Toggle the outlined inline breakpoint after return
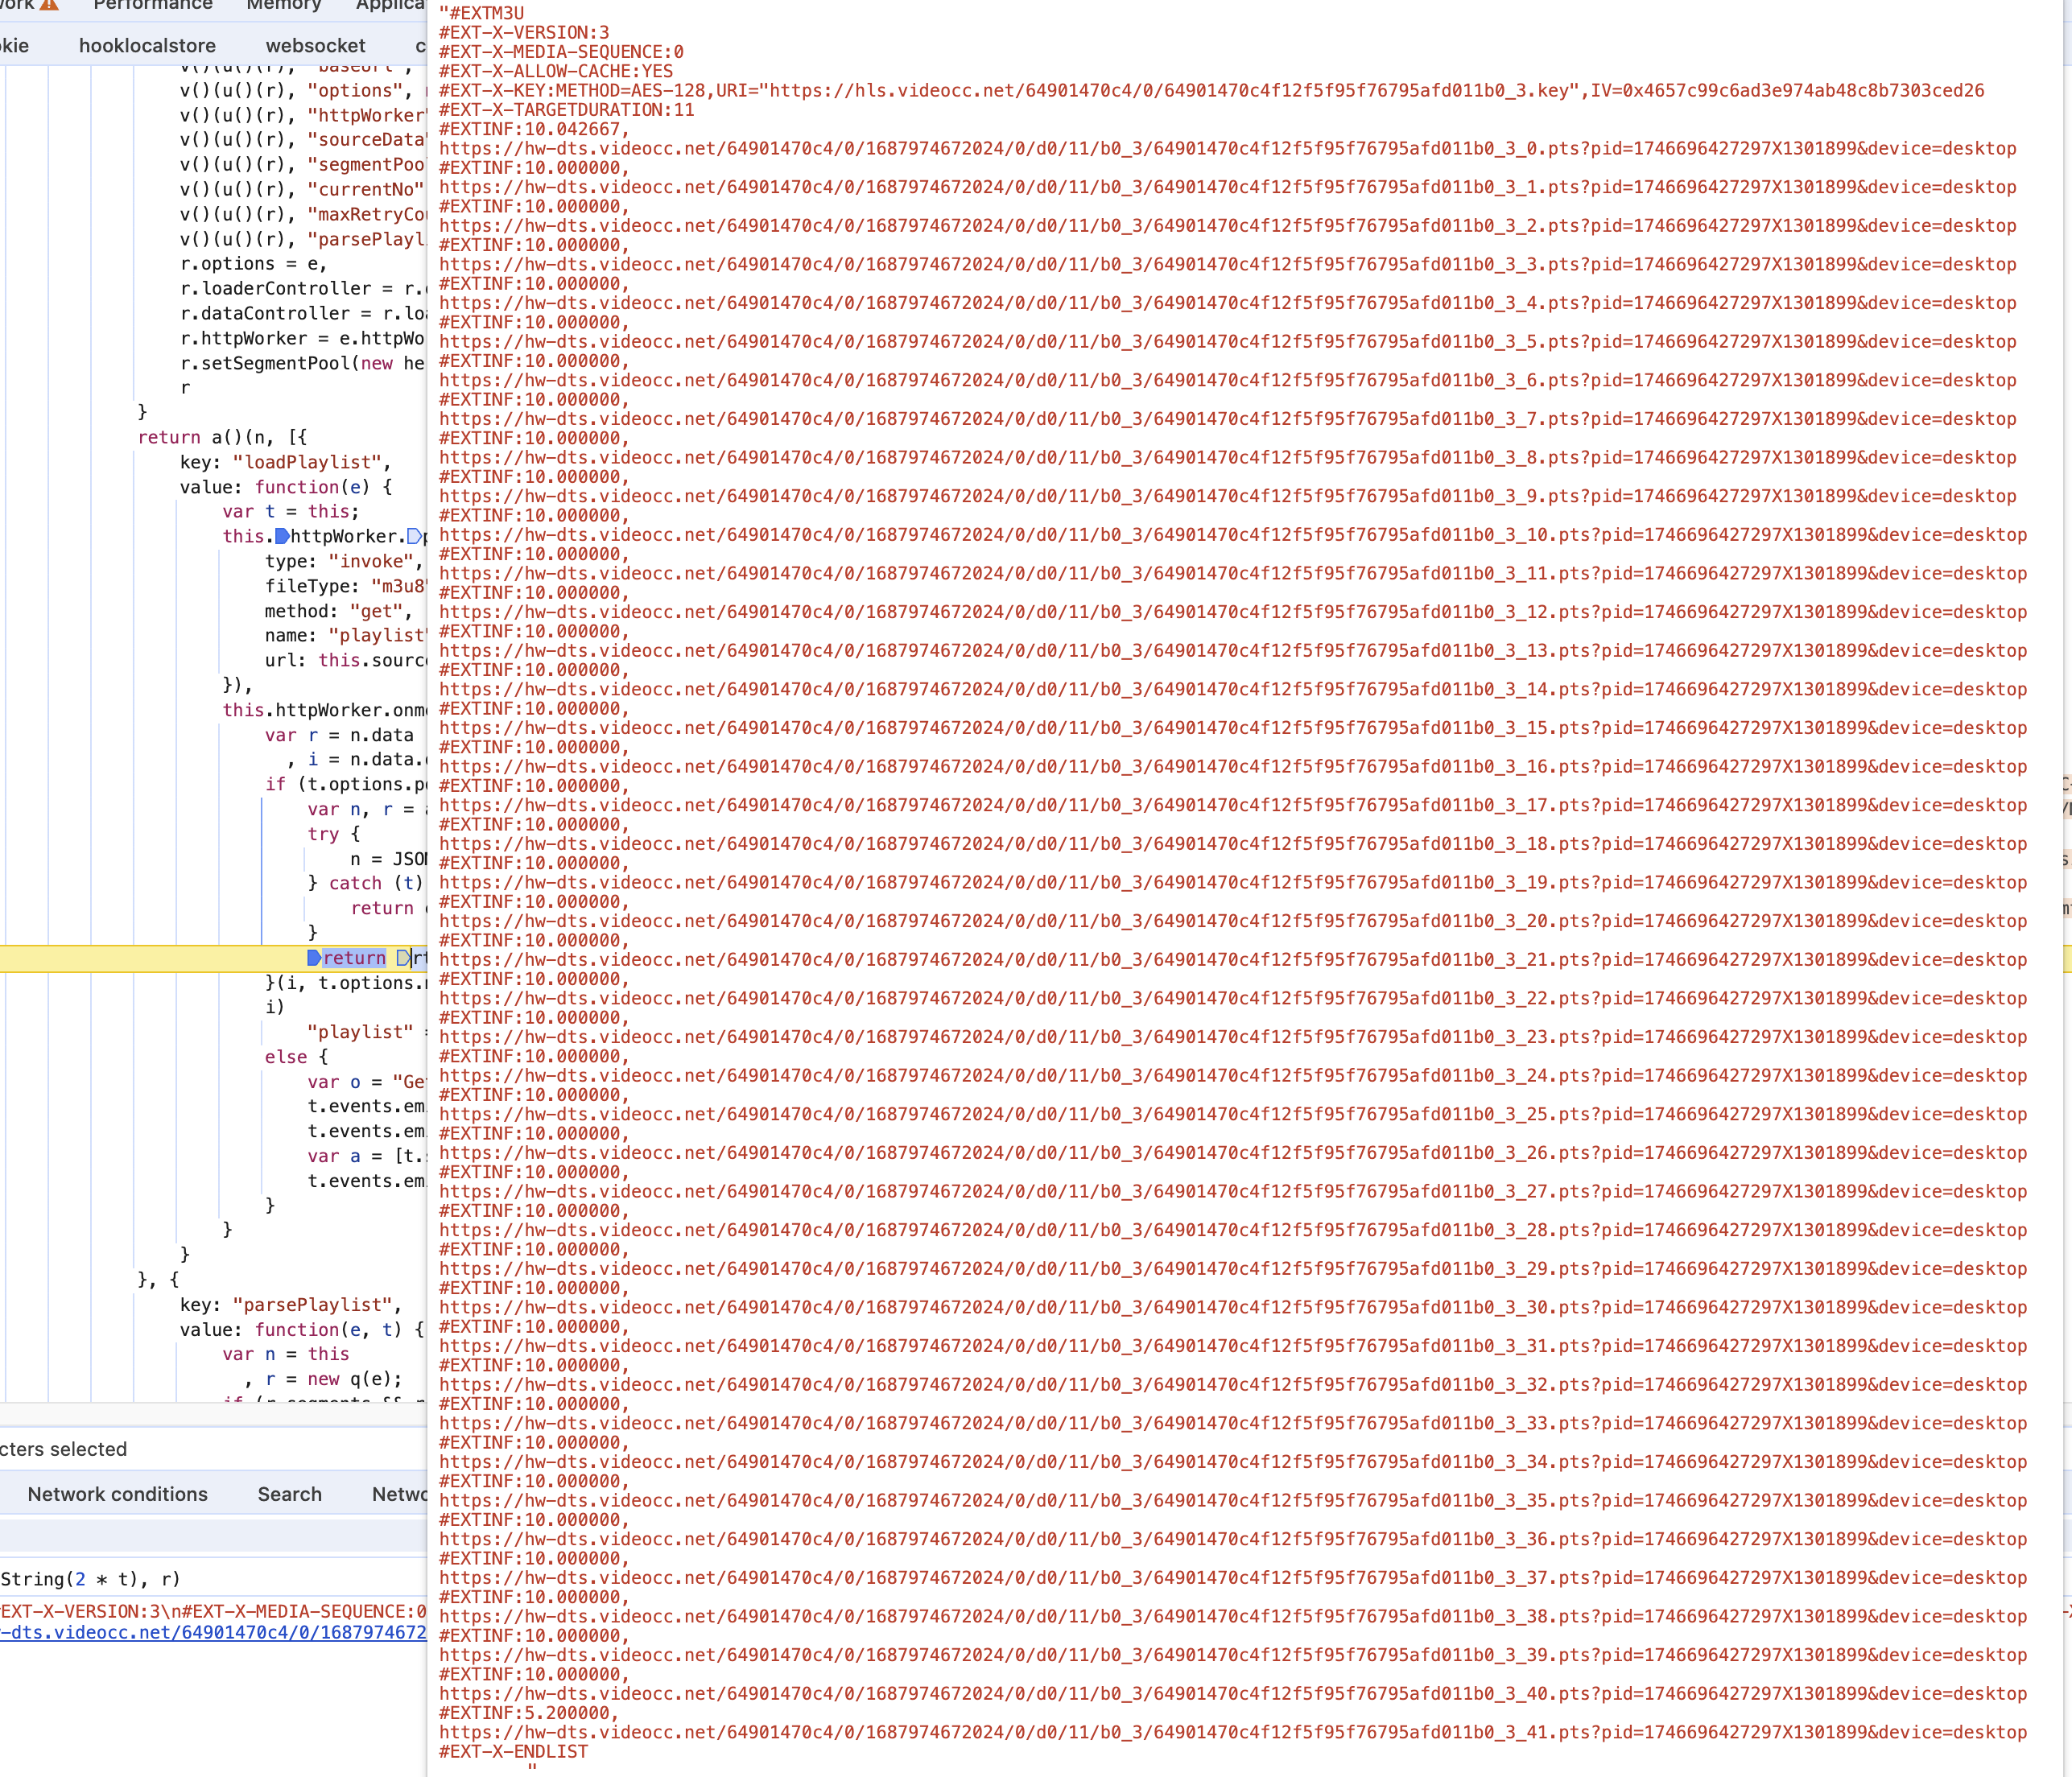2072x1777 pixels. coord(403,958)
